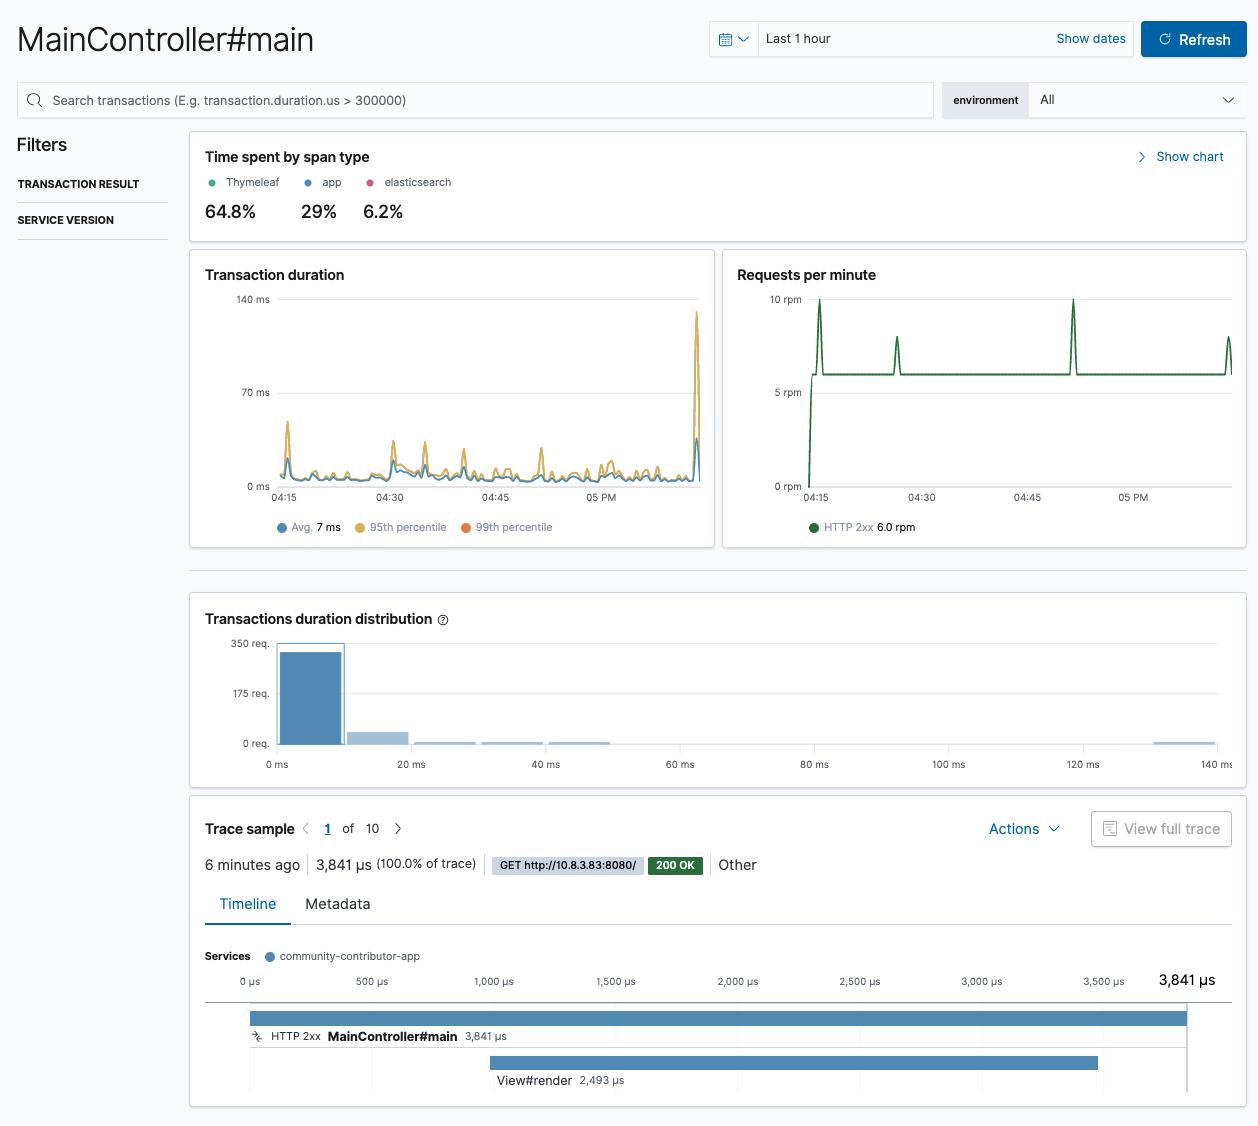Click the magnifier icon in the search bar
This screenshot has width=1258, height=1126.
point(35,100)
